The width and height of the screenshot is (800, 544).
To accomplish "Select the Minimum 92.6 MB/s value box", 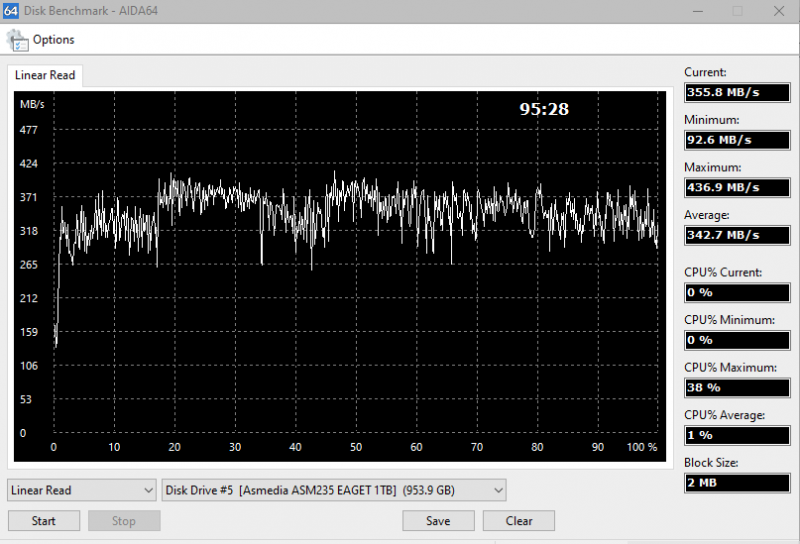I will pos(736,140).
